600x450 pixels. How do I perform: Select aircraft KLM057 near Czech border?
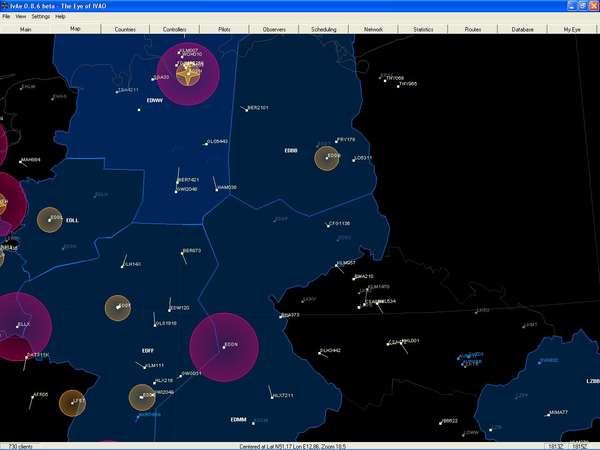(x=346, y=263)
